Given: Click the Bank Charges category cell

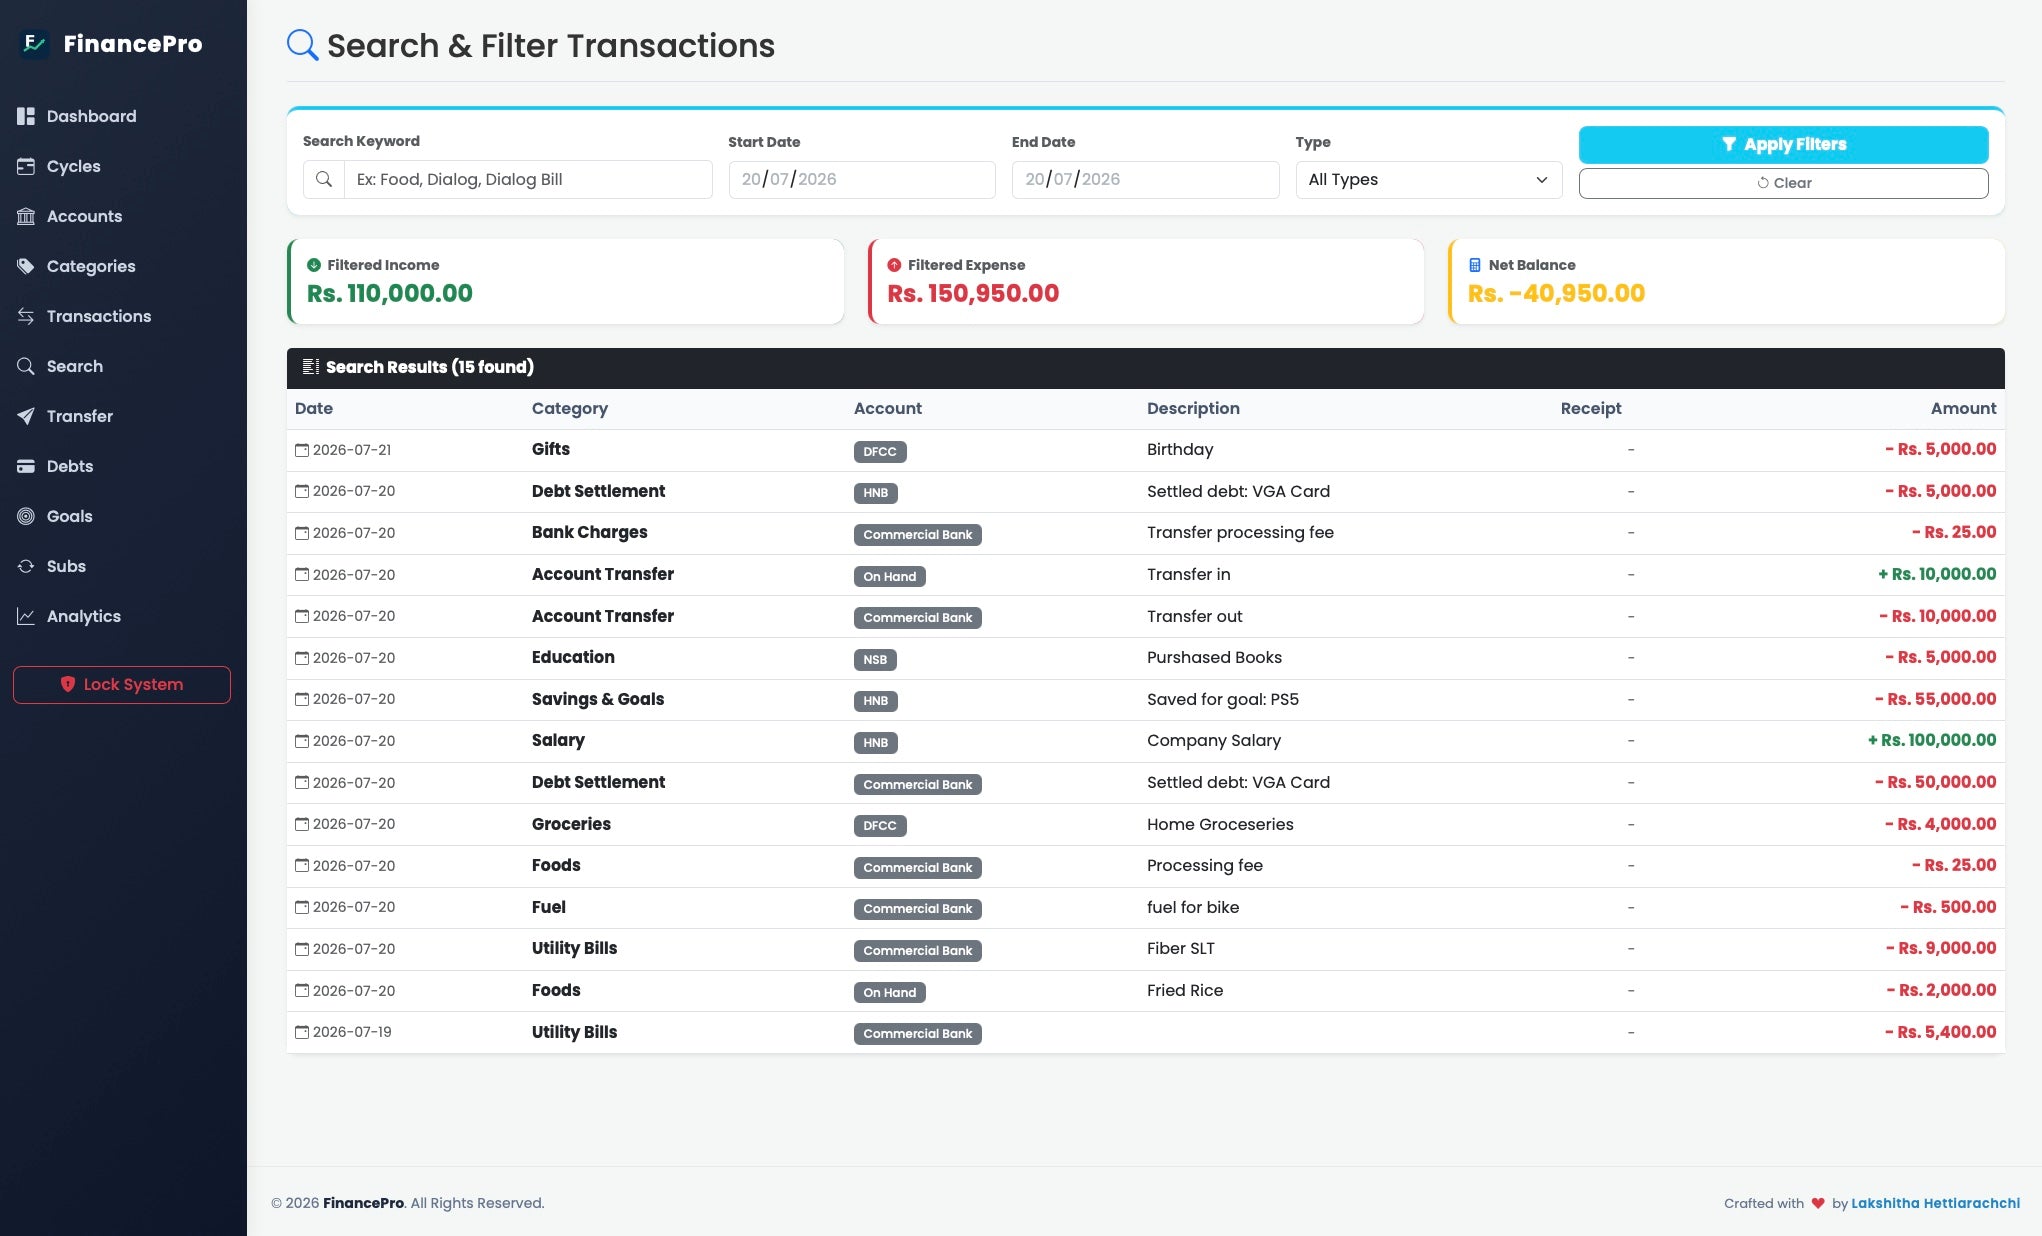Looking at the screenshot, I should click(590, 533).
